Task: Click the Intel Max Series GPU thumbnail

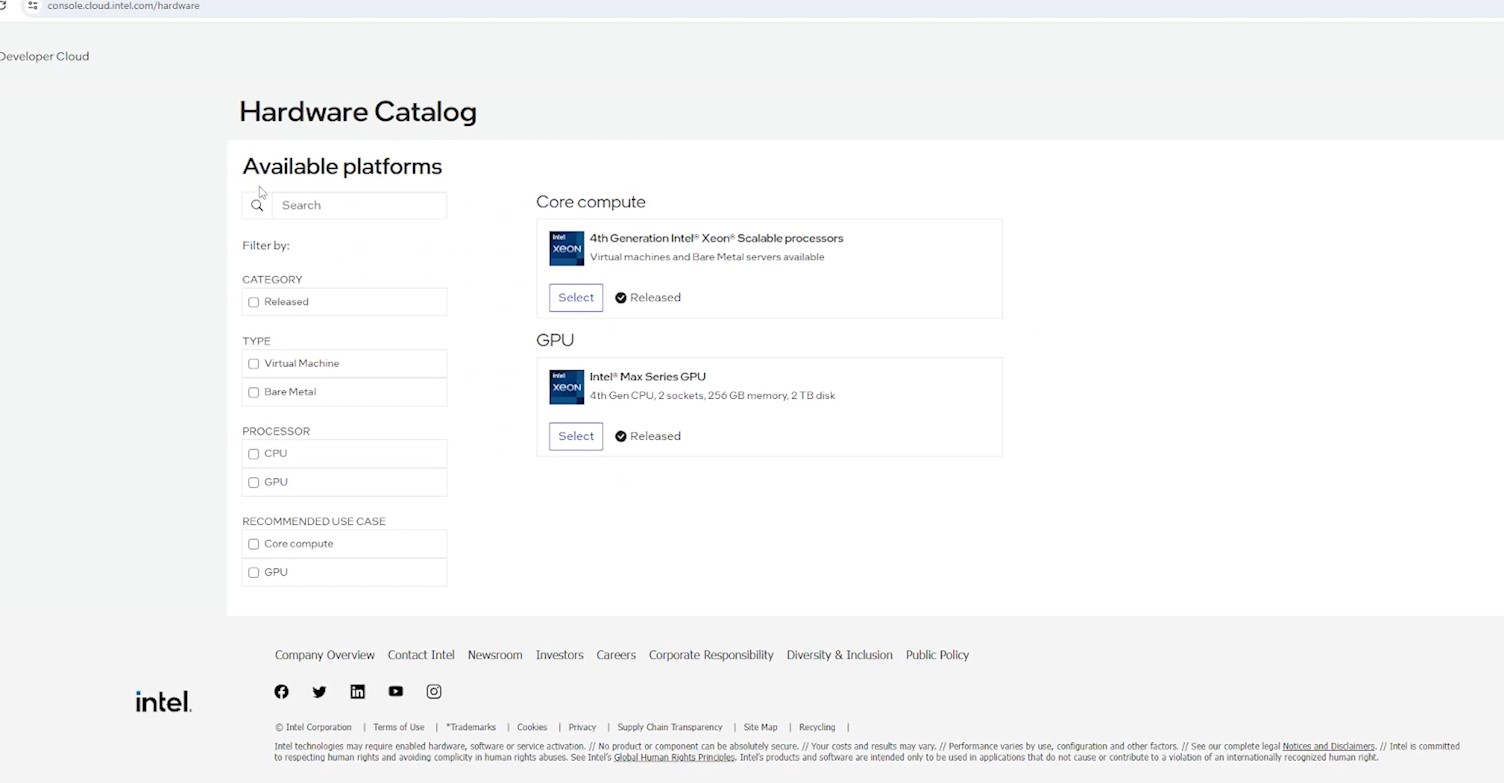Action: (x=566, y=387)
